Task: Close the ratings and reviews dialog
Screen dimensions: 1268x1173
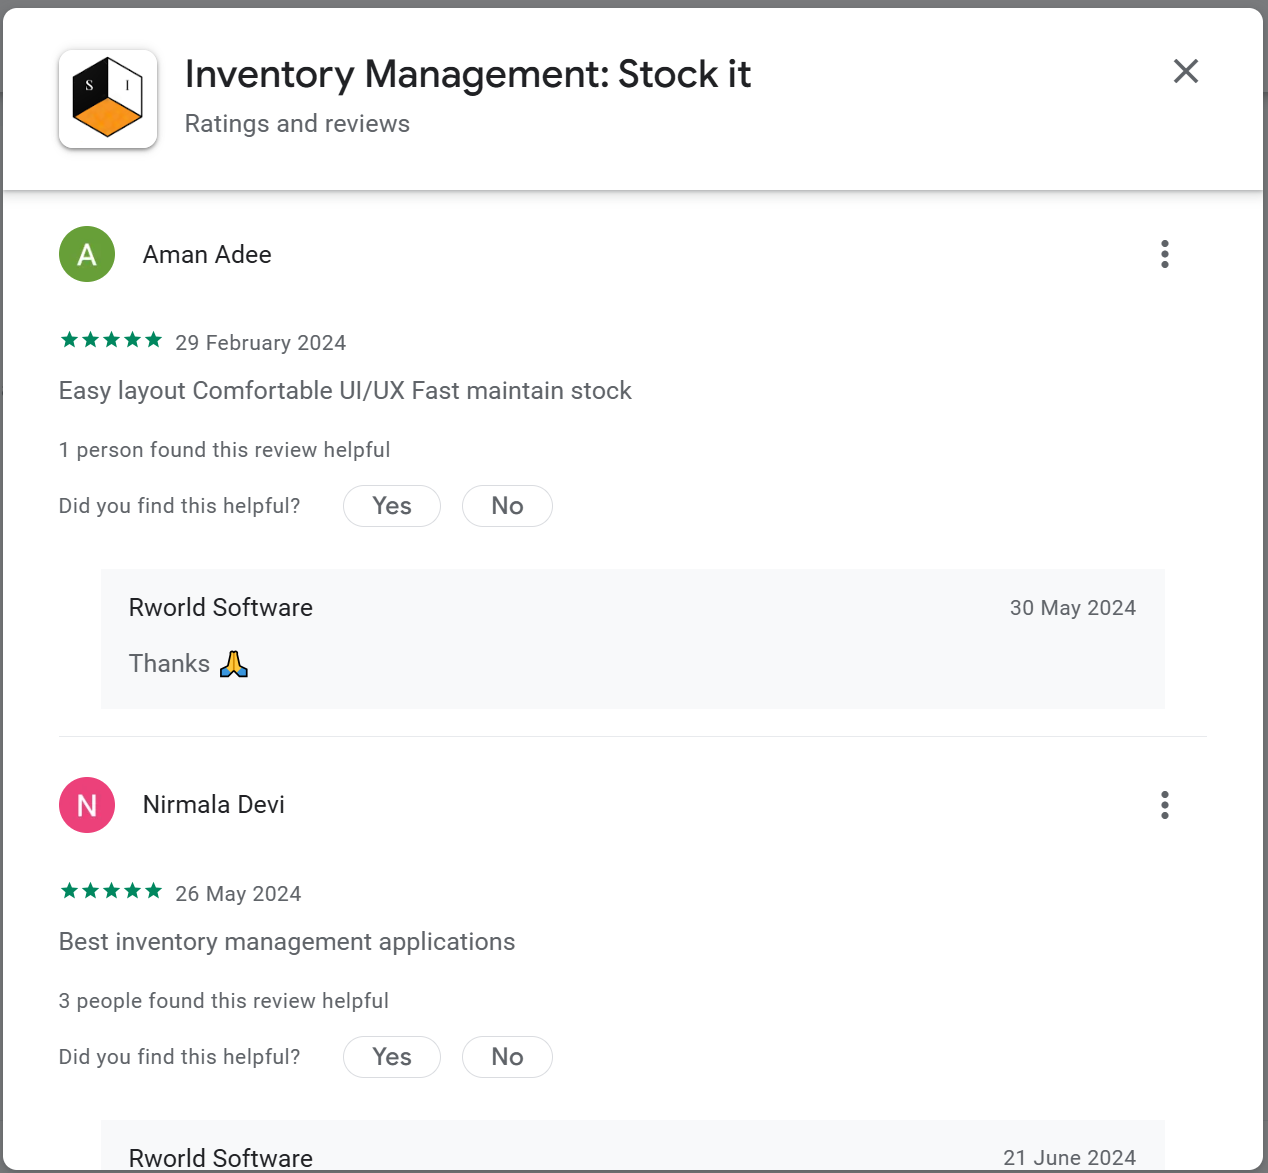Action: coord(1185,71)
